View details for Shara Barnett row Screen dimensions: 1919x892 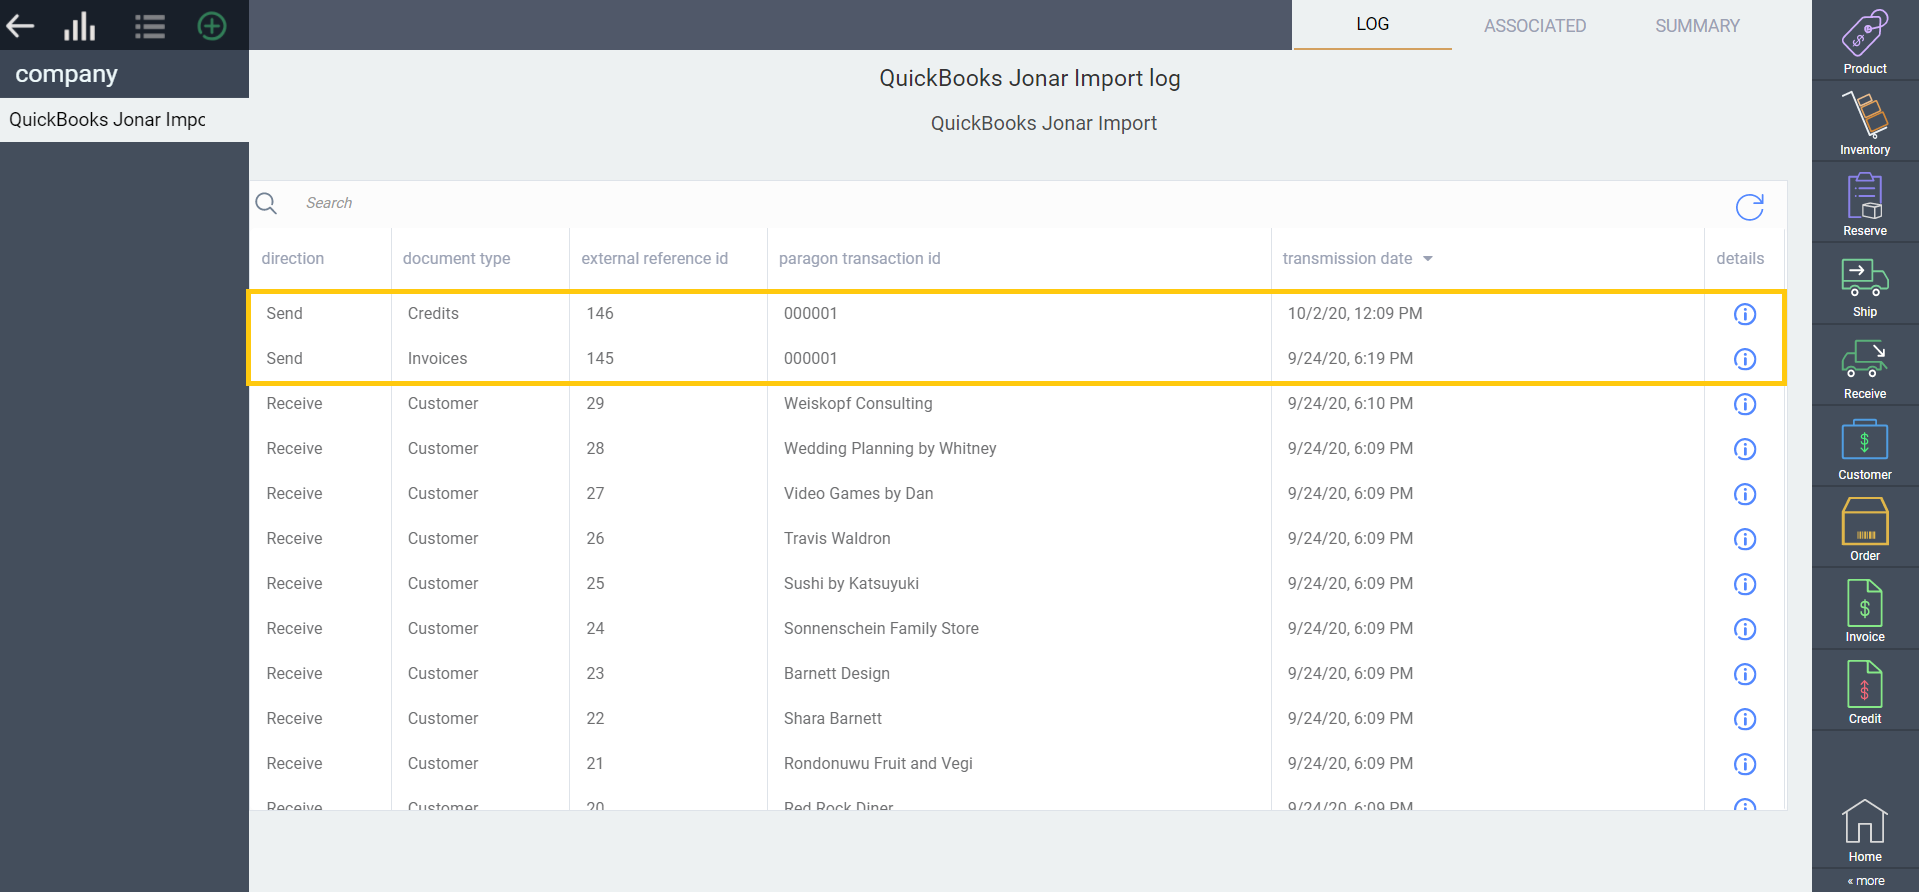coord(1745,719)
